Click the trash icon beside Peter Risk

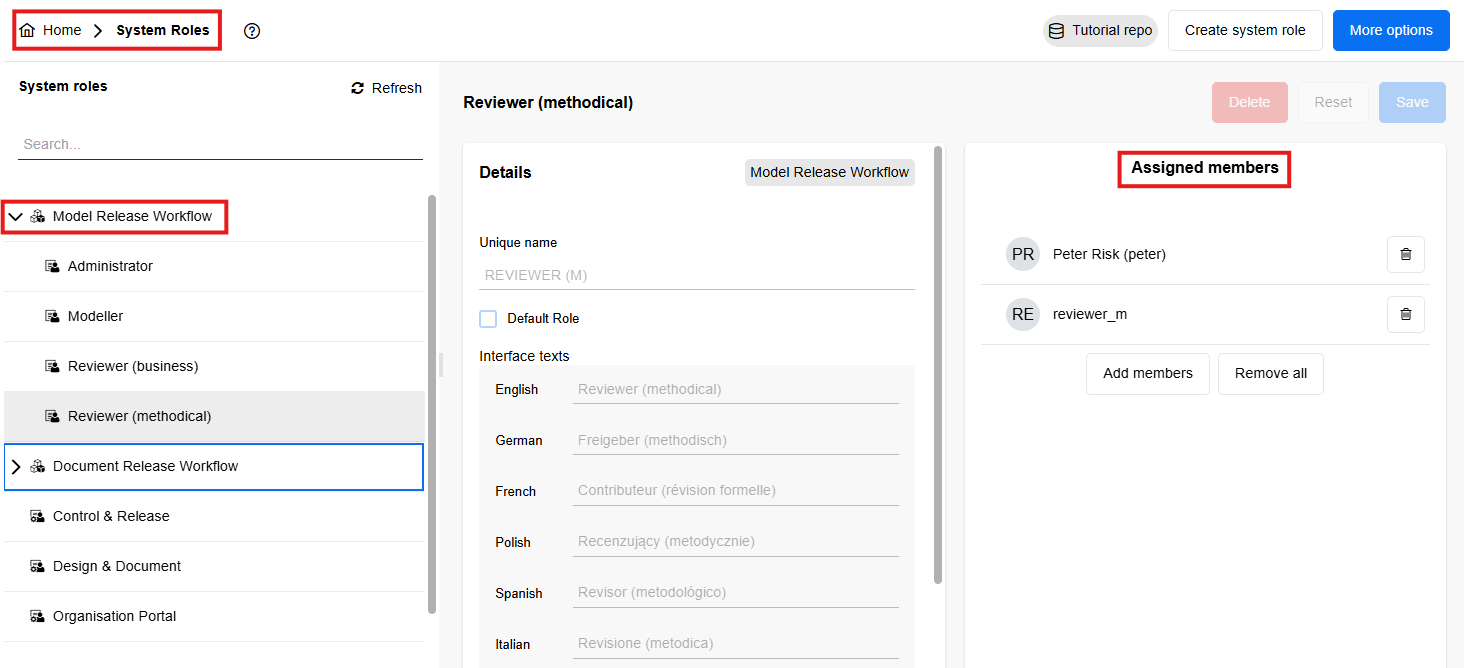pyautogui.click(x=1405, y=254)
